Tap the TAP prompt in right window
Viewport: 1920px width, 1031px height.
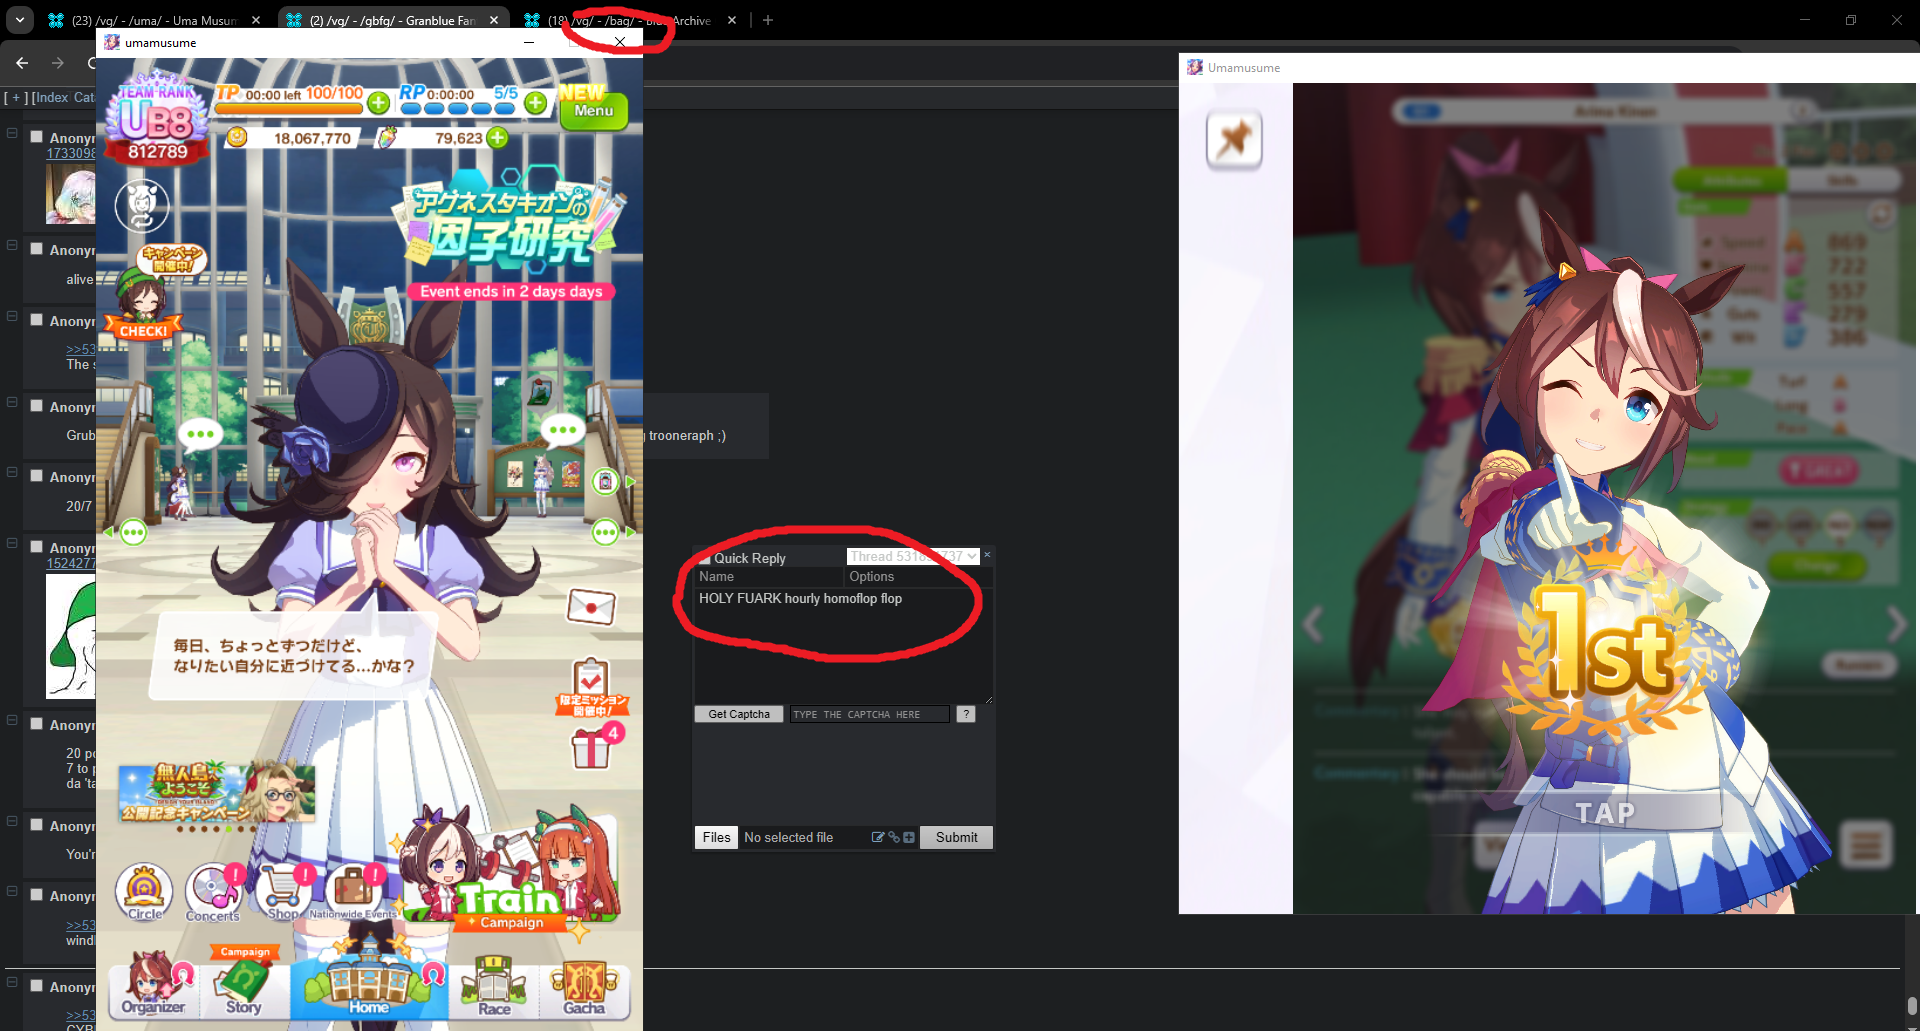tap(1606, 813)
